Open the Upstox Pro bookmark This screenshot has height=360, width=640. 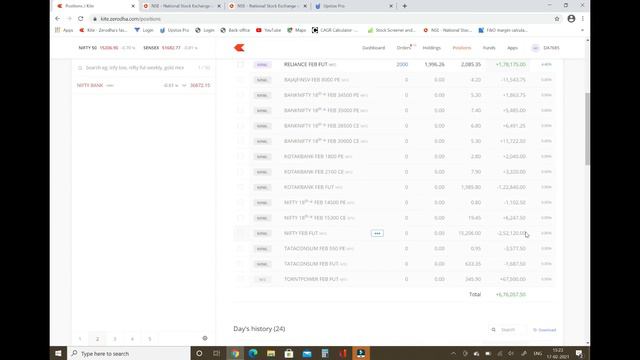click(x=174, y=30)
